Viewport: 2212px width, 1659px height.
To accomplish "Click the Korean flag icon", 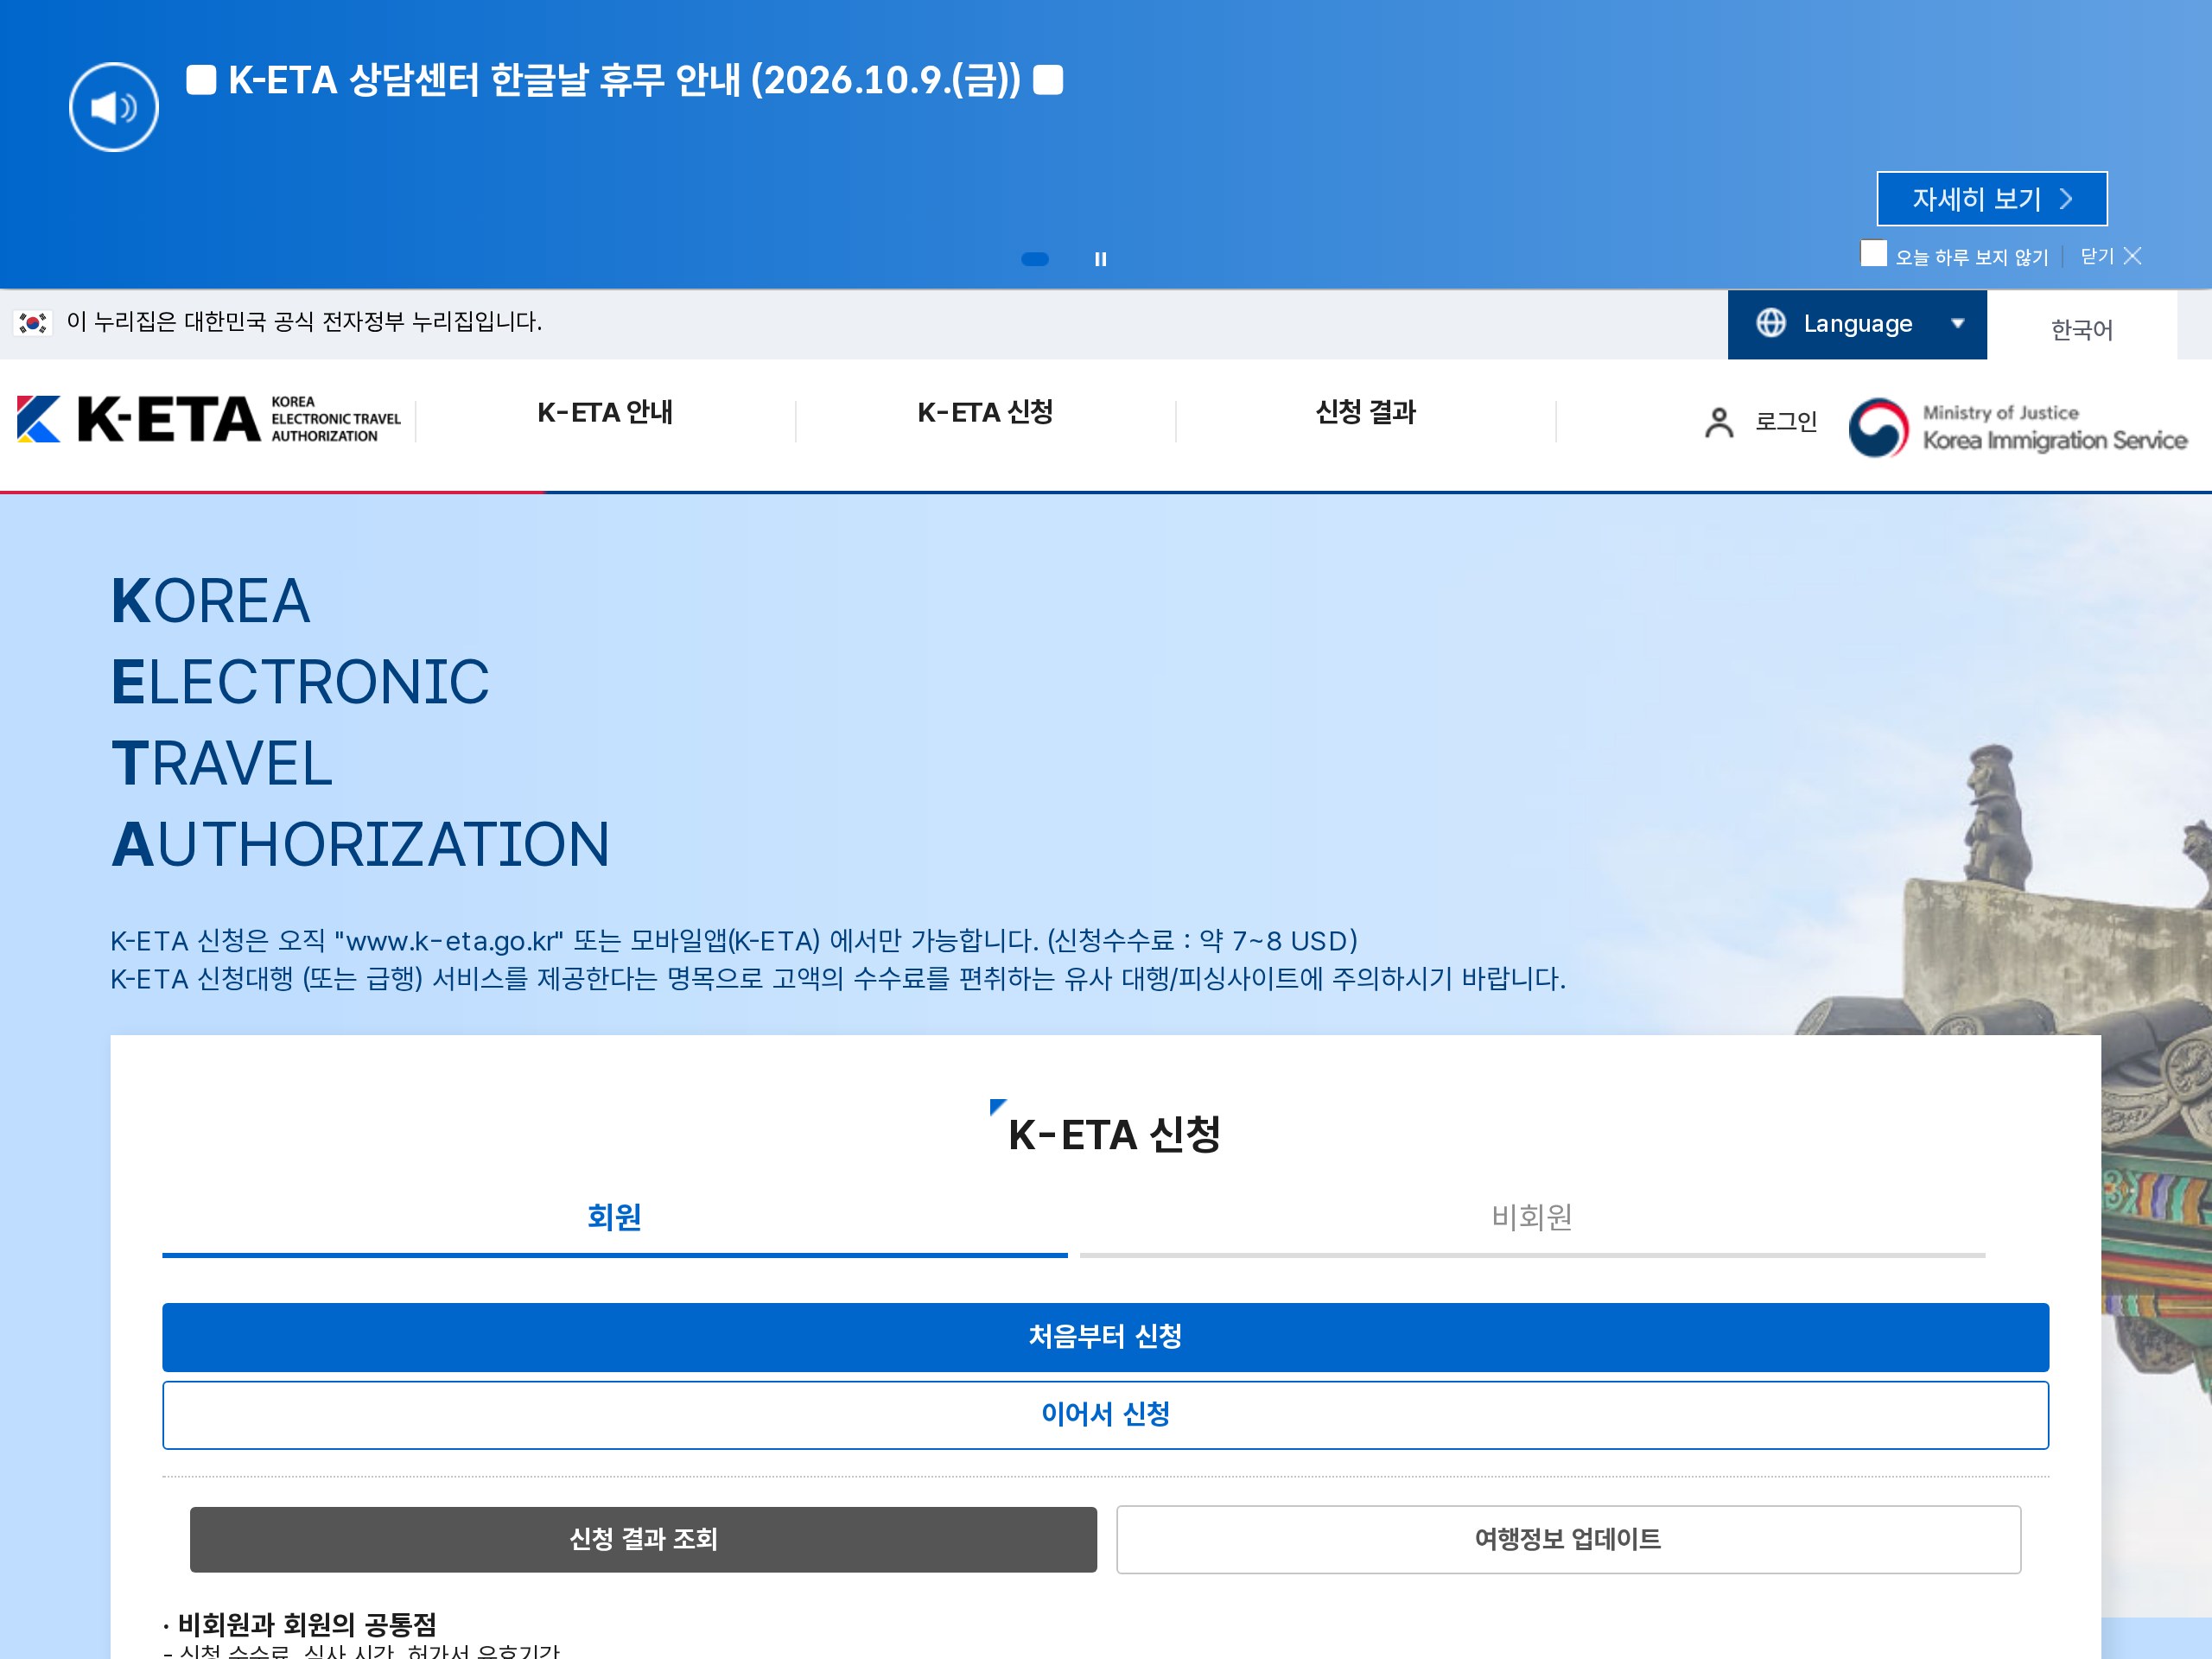I will pos(33,322).
